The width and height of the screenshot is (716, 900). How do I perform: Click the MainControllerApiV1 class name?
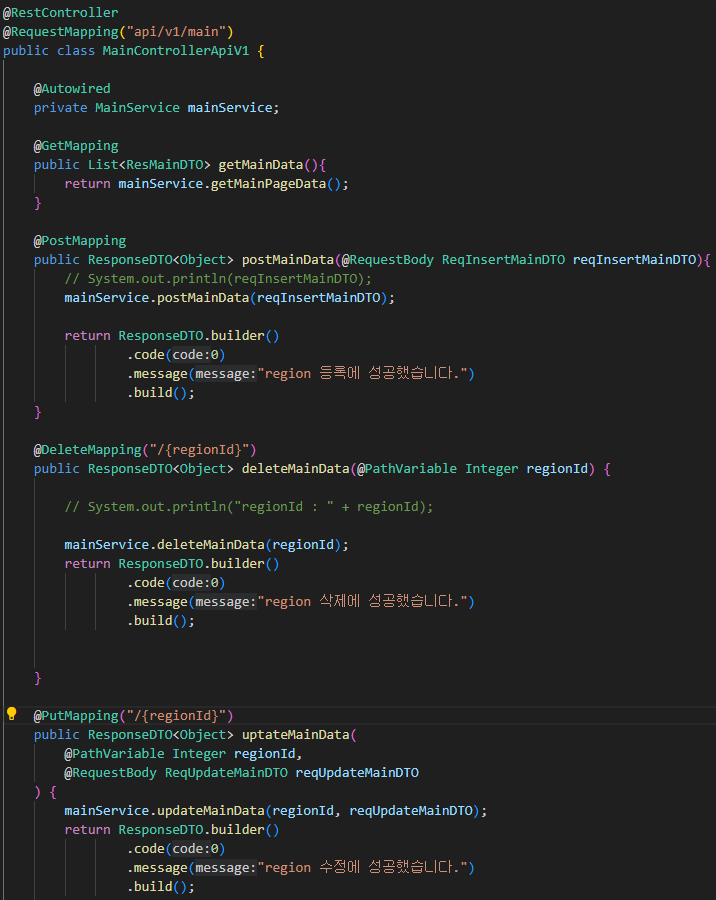pos(176,51)
